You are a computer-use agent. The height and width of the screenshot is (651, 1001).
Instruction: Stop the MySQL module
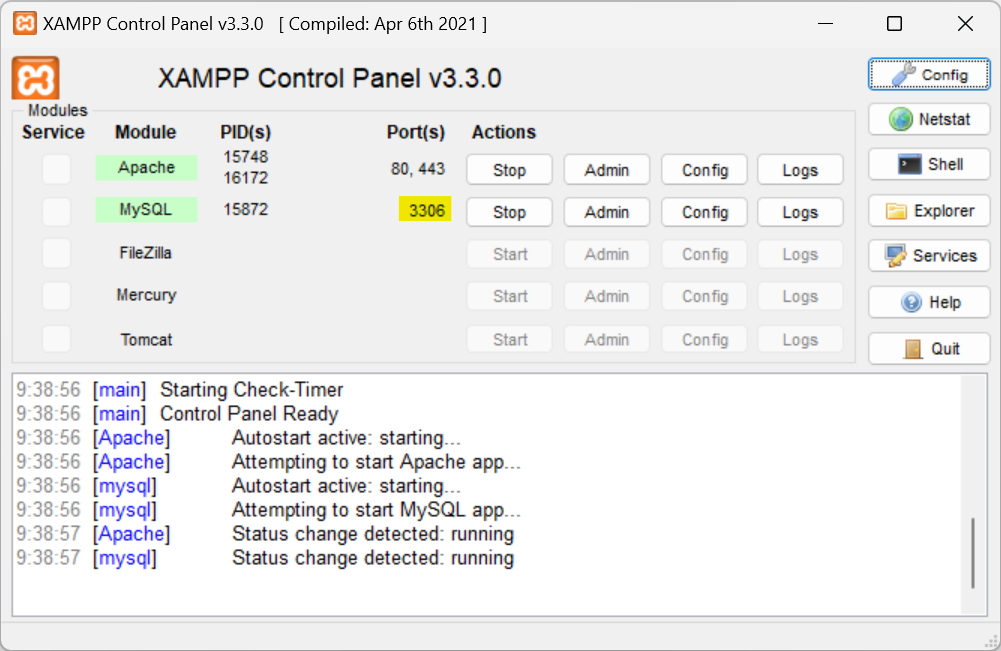tap(509, 212)
